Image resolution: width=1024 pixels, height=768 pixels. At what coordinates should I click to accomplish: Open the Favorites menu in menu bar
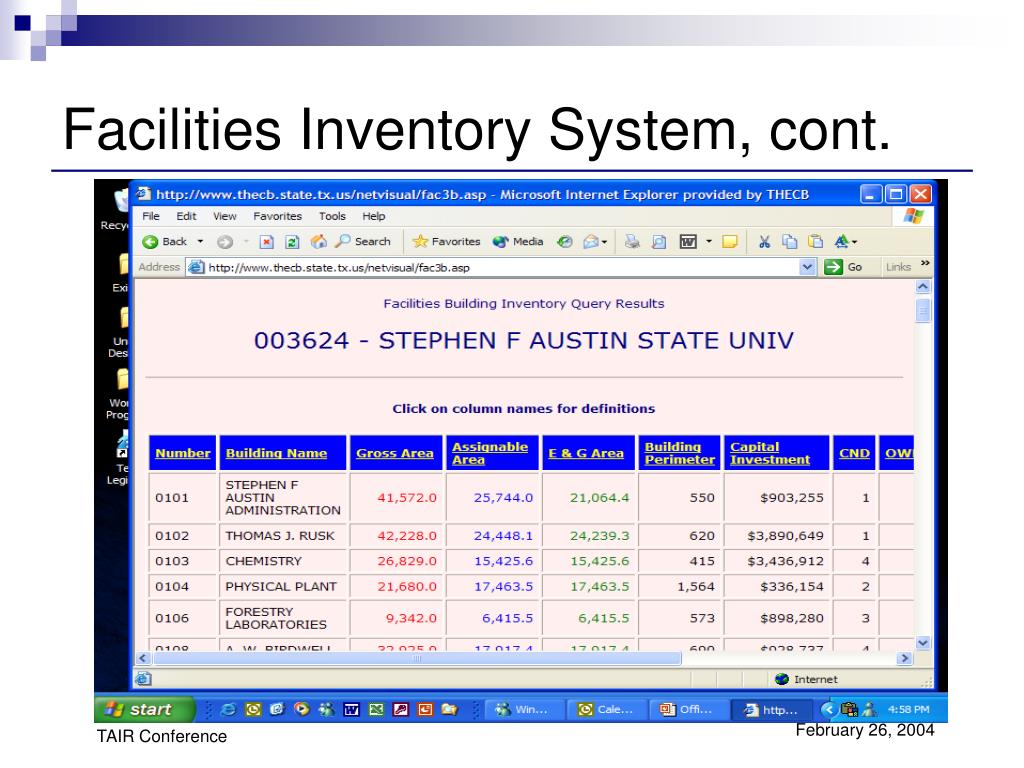[278, 216]
